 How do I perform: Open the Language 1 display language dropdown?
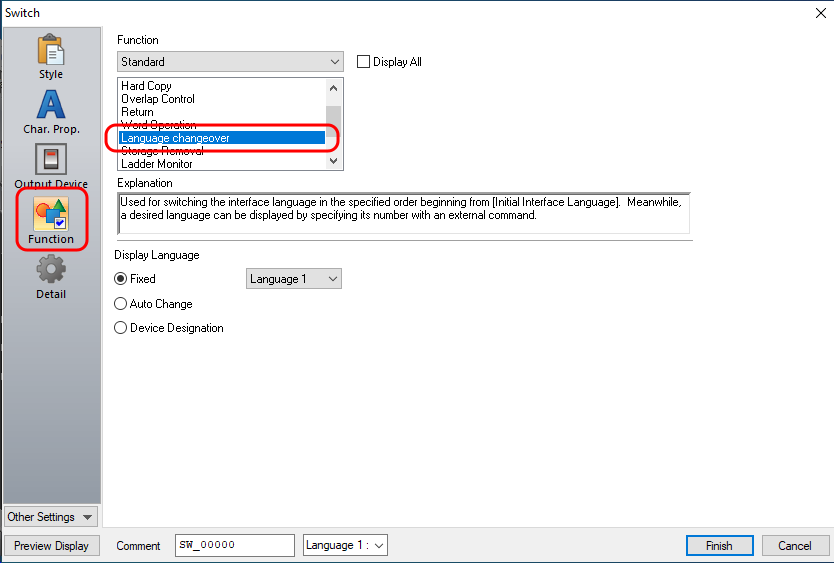click(x=293, y=279)
